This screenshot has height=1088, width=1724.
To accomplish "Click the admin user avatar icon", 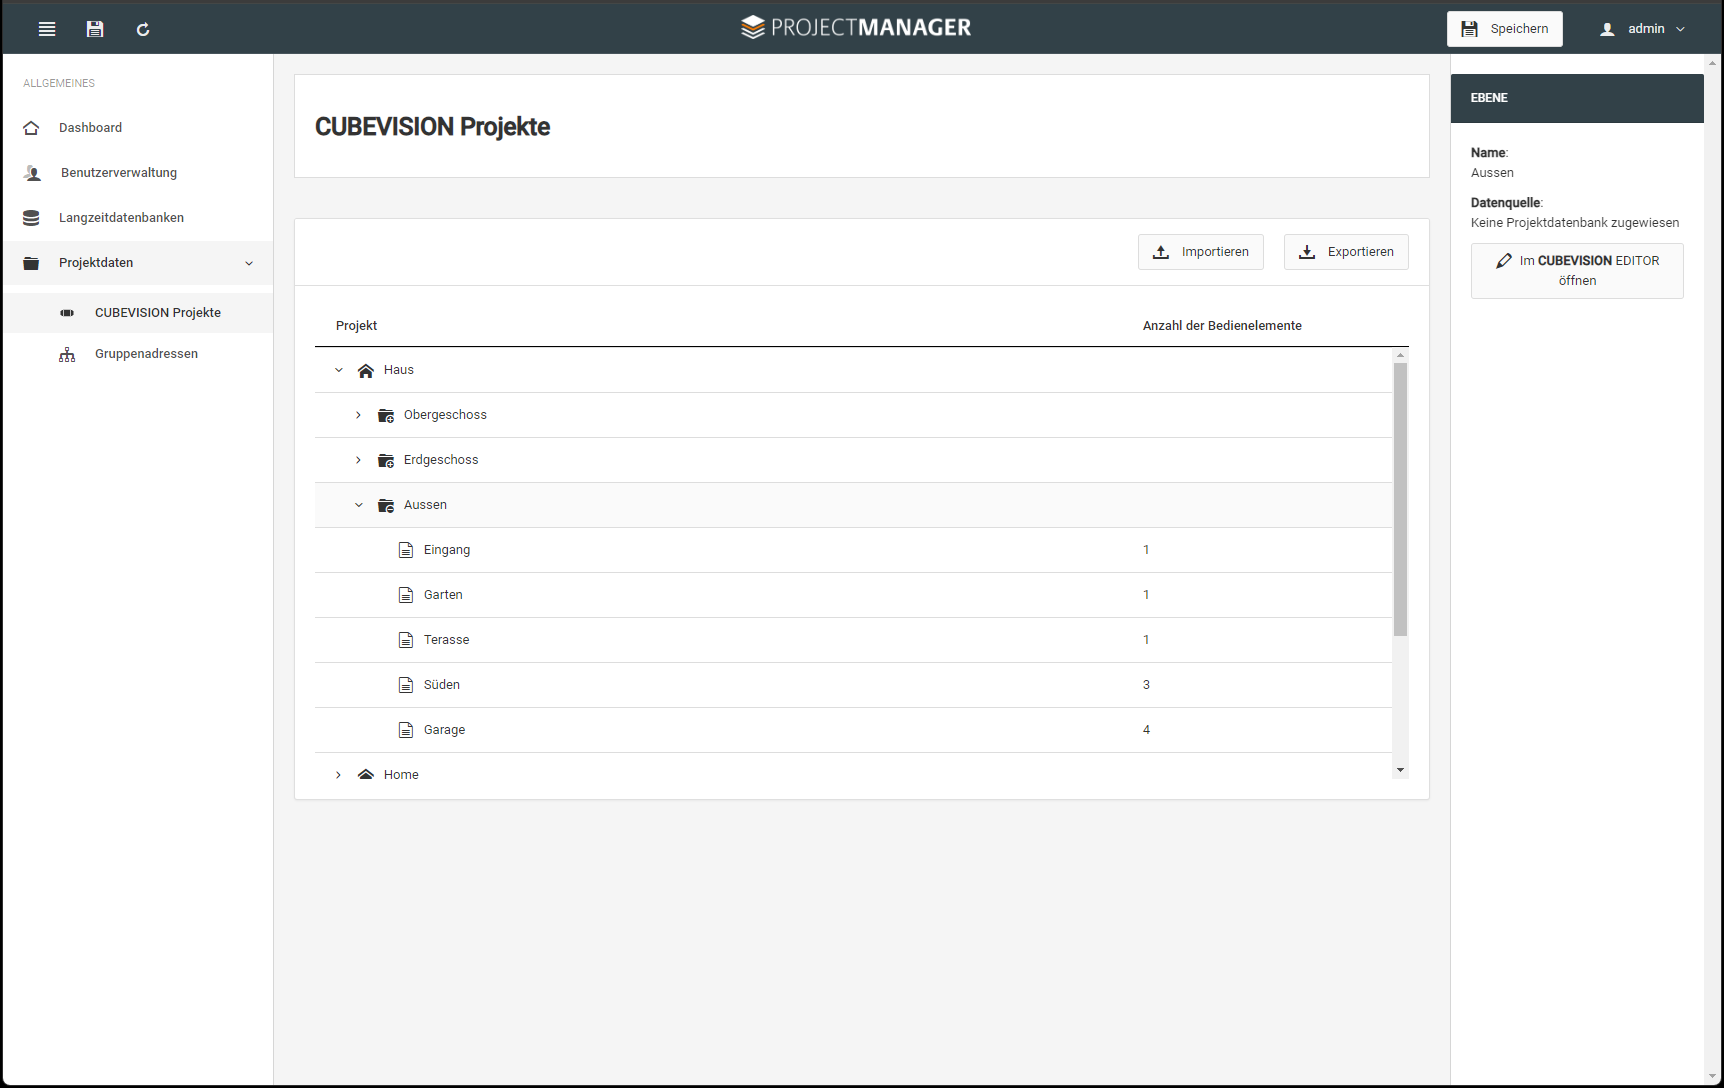I will coord(1607,29).
